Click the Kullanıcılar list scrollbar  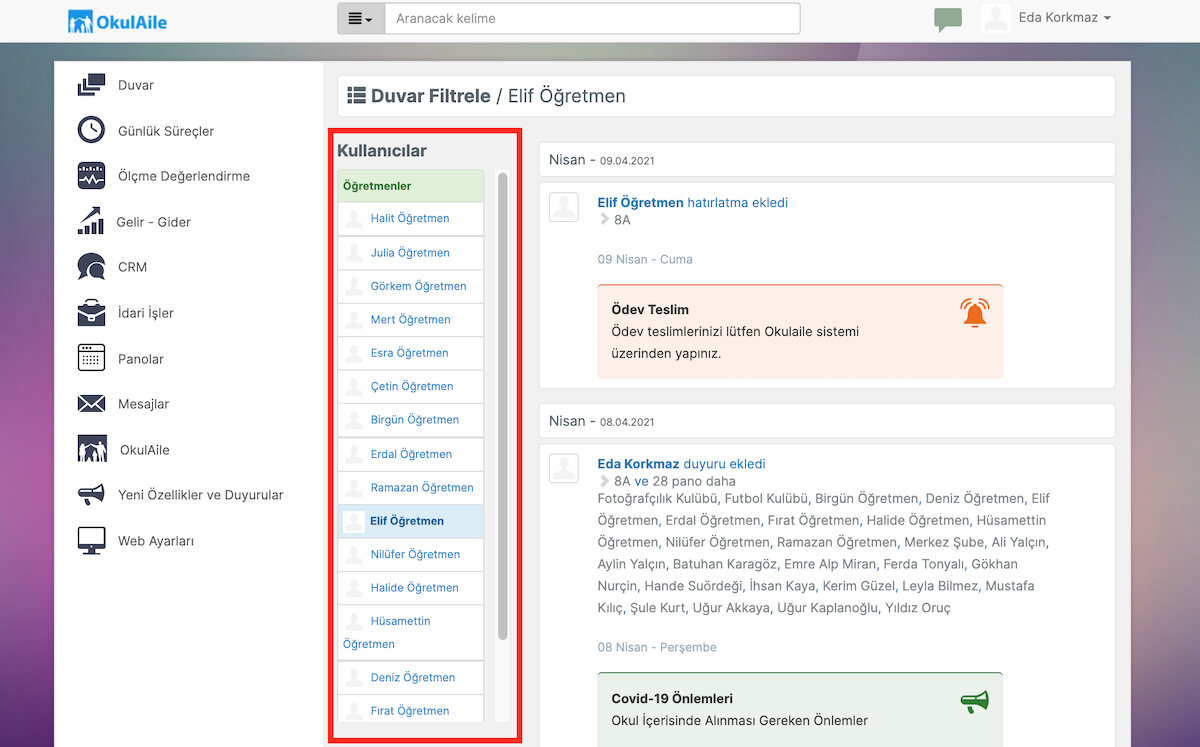[x=502, y=405]
